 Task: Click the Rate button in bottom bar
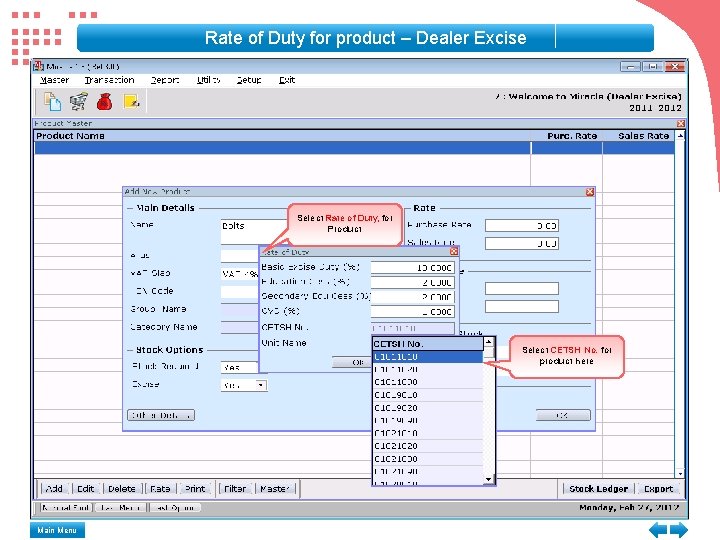coord(160,489)
